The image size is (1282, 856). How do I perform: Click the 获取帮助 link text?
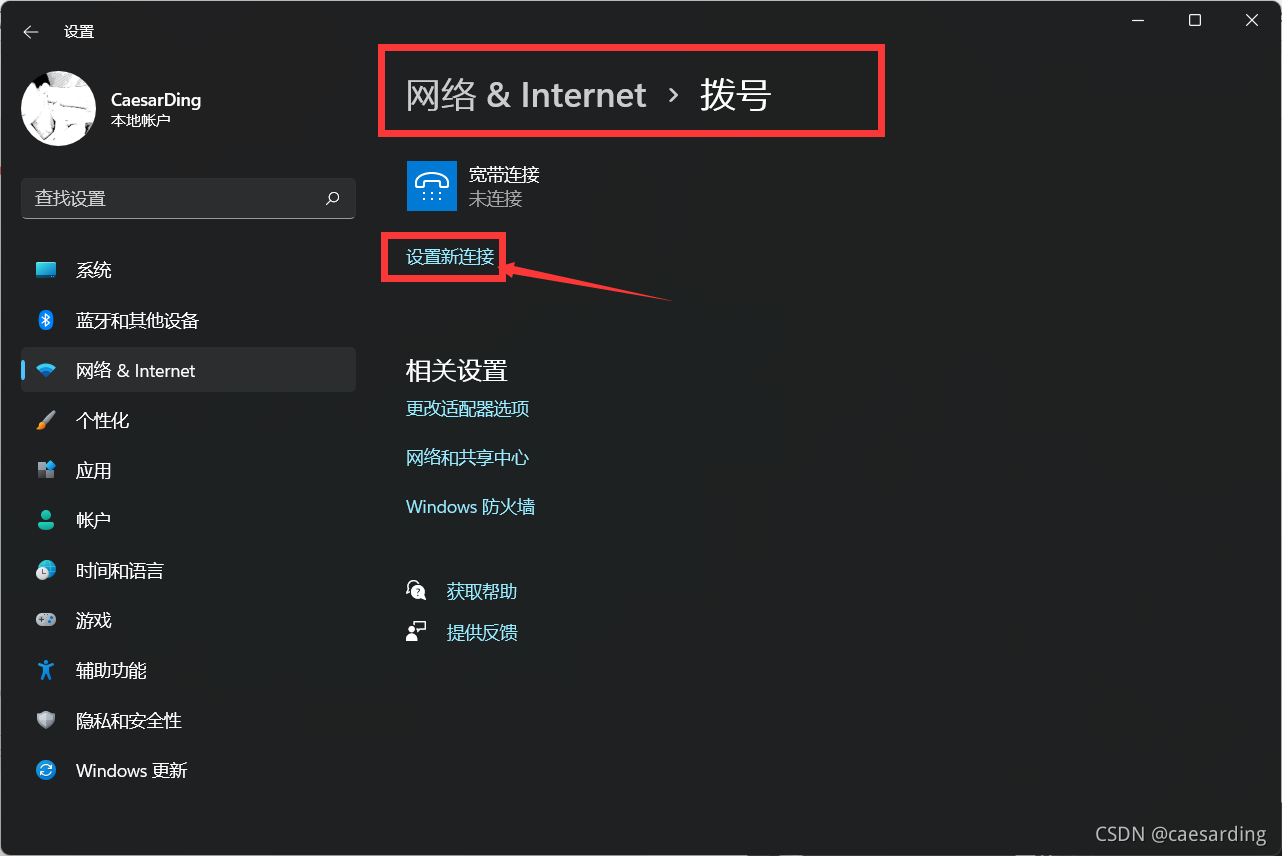pos(482,591)
